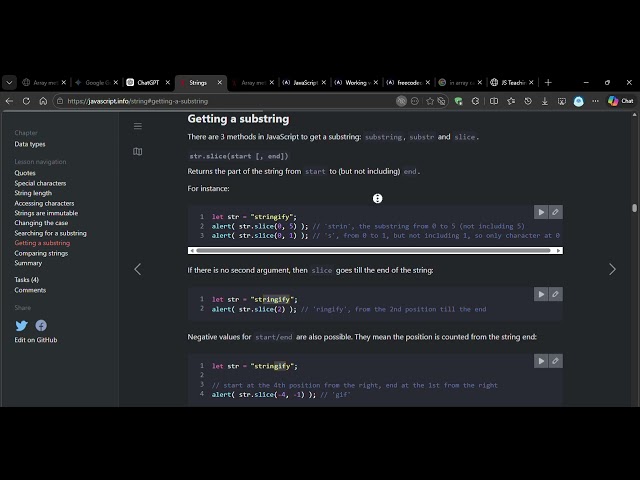Click the address bar URL
The height and width of the screenshot is (480, 640).
pyautogui.click(x=138, y=101)
